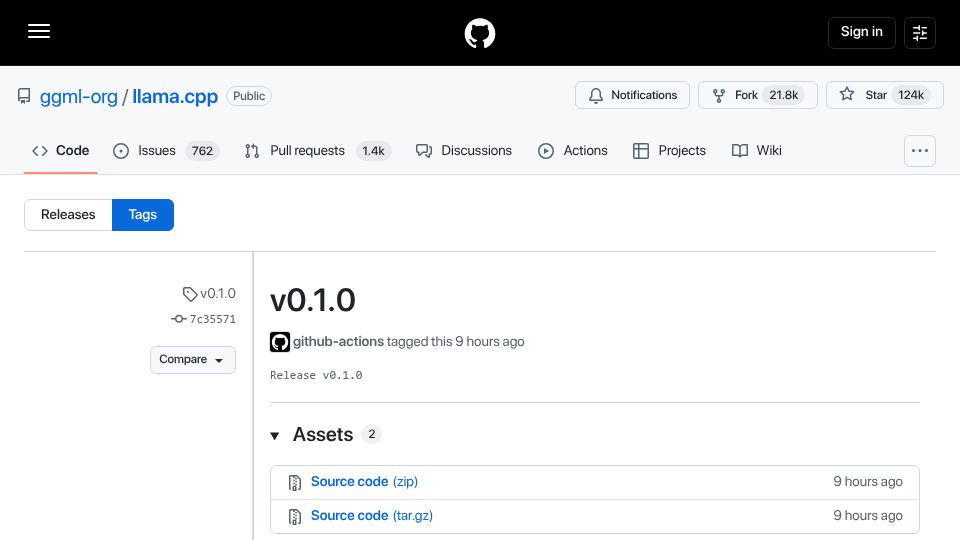Click '9 hours ago' on zip row
960x540 pixels.
tap(868, 482)
